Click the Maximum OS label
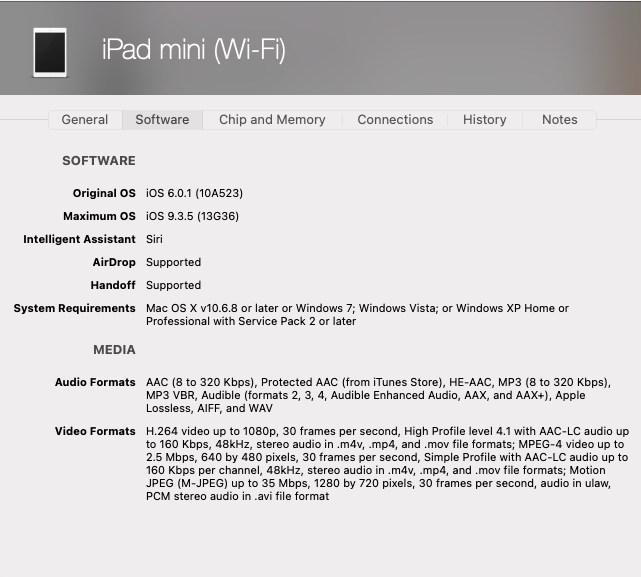The height and width of the screenshot is (577, 641). point(99,216)
